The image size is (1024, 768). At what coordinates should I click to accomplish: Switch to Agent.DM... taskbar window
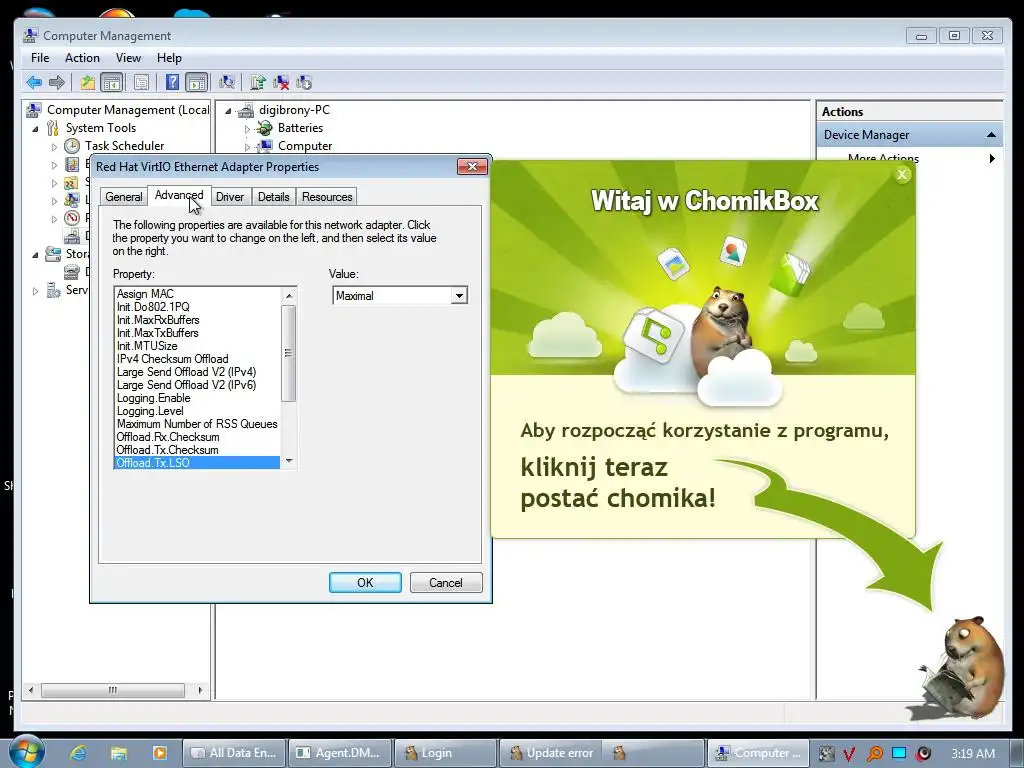point(339,753)
